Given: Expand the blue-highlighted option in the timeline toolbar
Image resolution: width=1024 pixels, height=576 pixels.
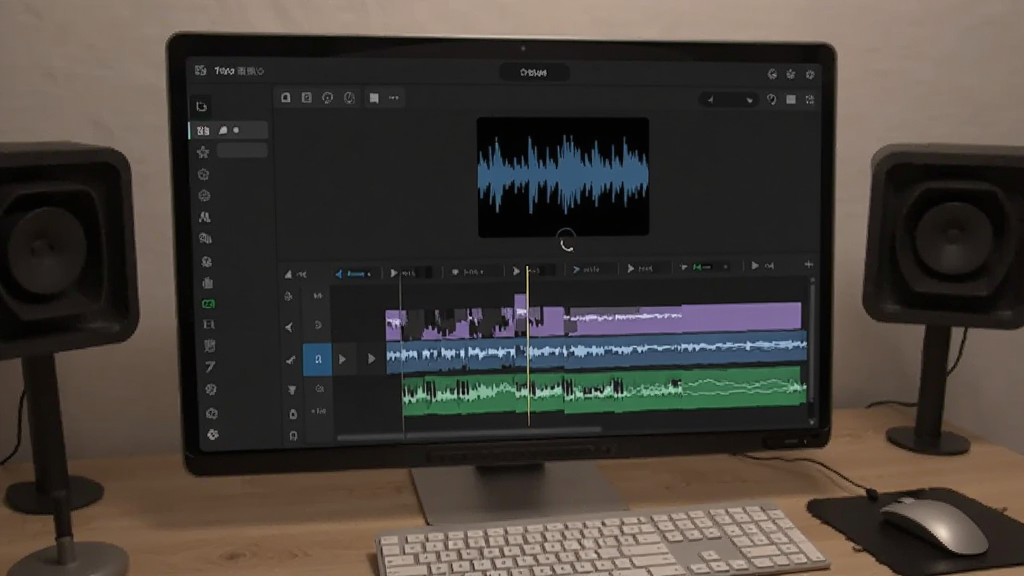Looking at the screenshot, I should pos(353,274).
